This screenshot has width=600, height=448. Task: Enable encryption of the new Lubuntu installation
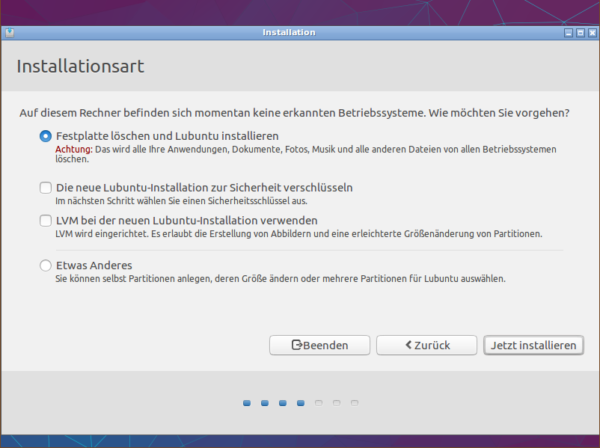[x=46, y=187]
